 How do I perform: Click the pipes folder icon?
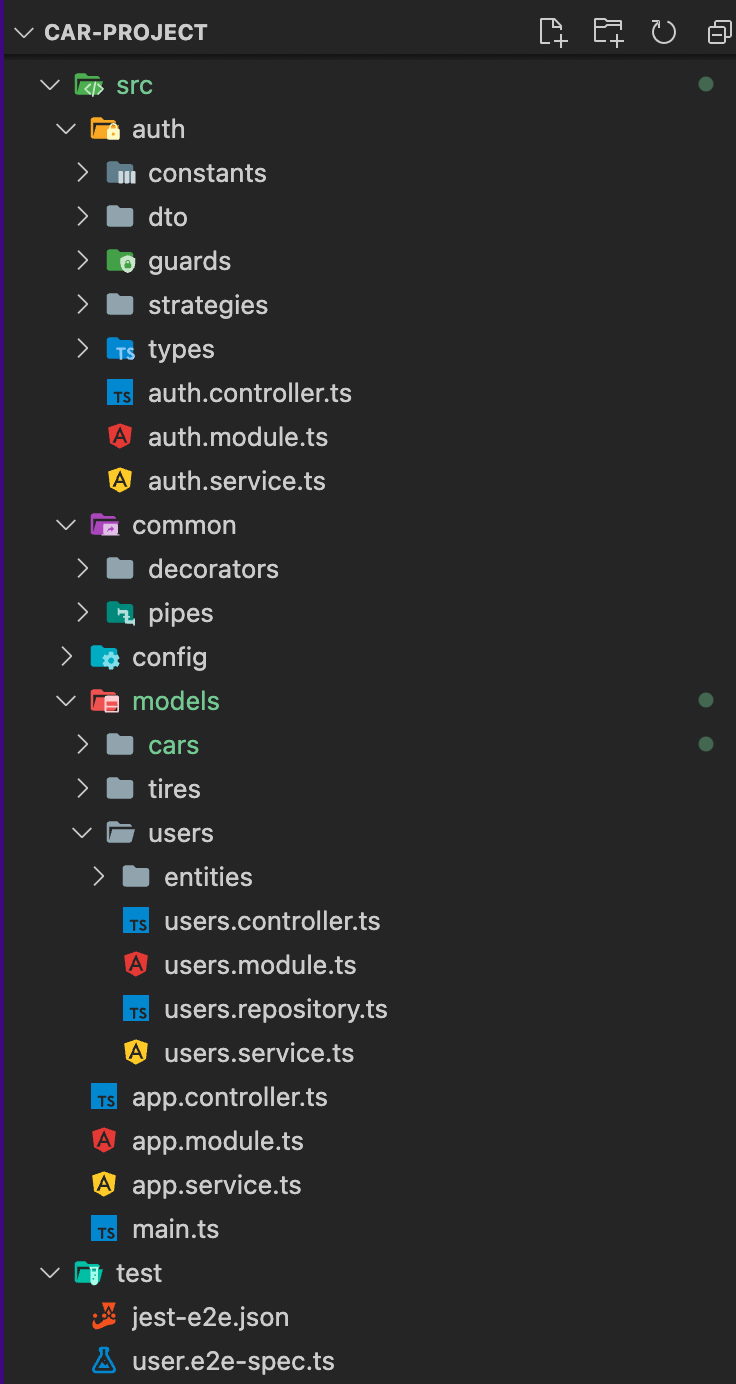point(120,613)
